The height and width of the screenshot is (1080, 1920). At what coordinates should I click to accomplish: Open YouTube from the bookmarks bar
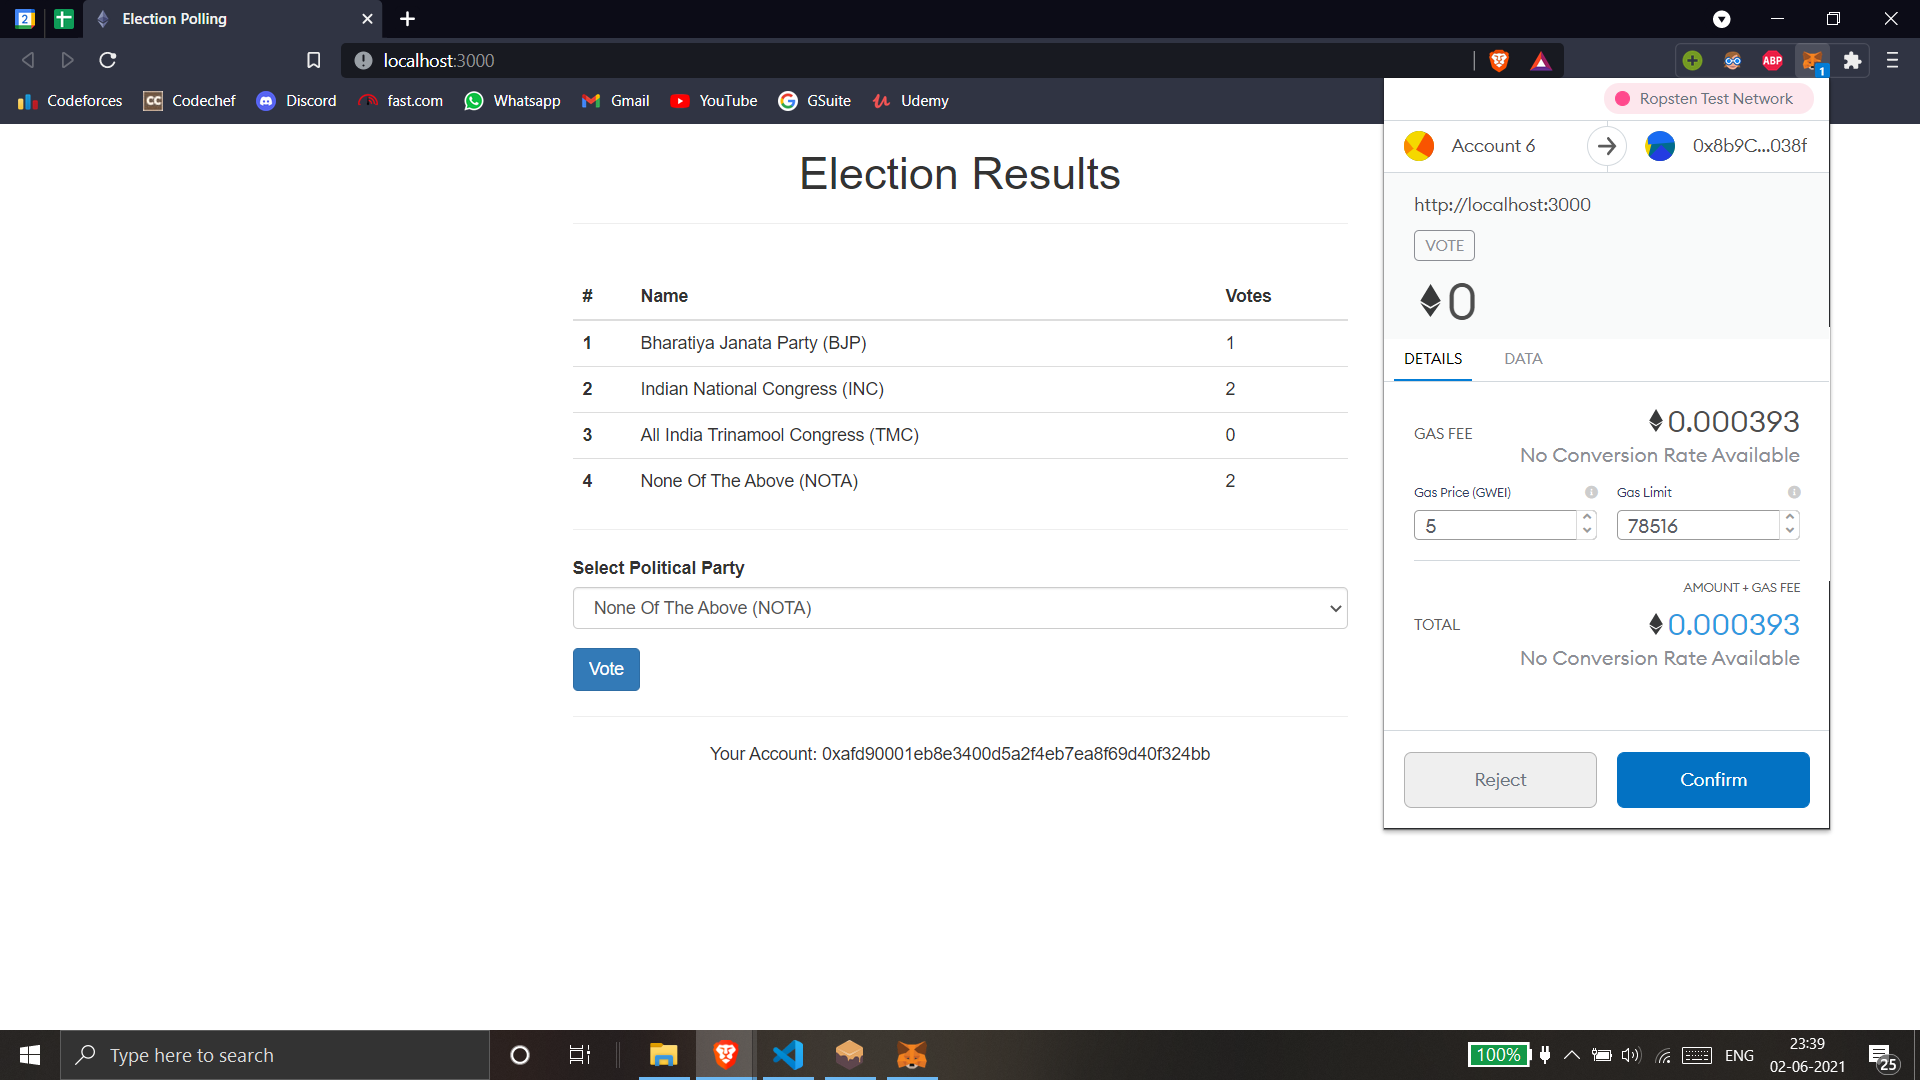click(x=713, y=100)
